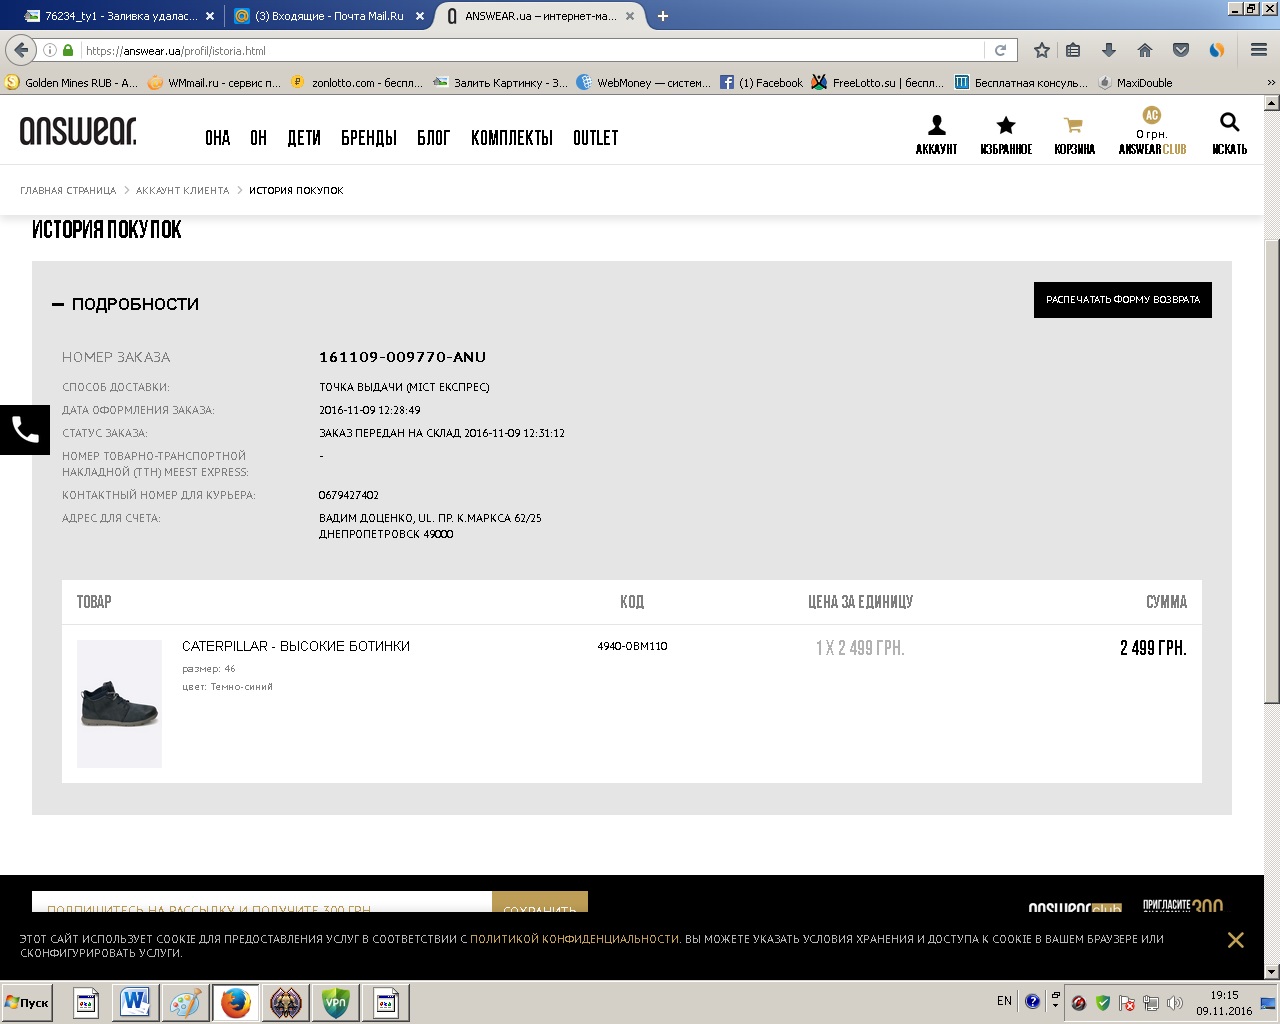The width and height of the screenshot is (1280, 1024).
Task: Open ПОЛИТИКОЙ КОНФИДЕНЦИАЛЬНОСТИ link
Action: pyautogui.click(x=575, y=939)
